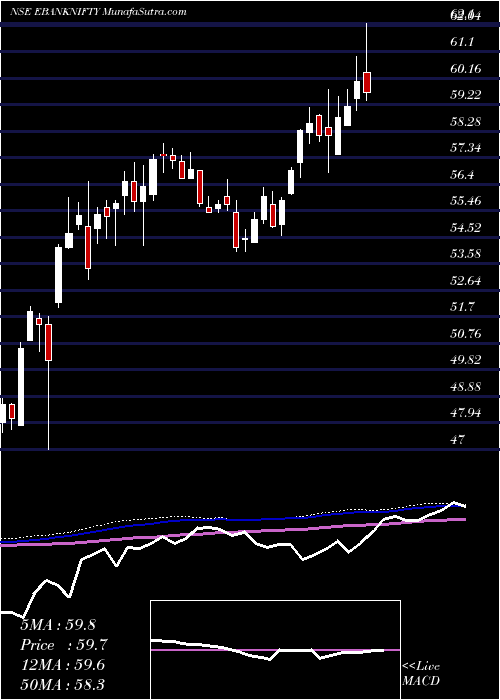Click the NSE EBANKNIFTY MunafaSutra.com title text
Image resolution: width=500 pixels, height=700 pixels.
(98, 12)
